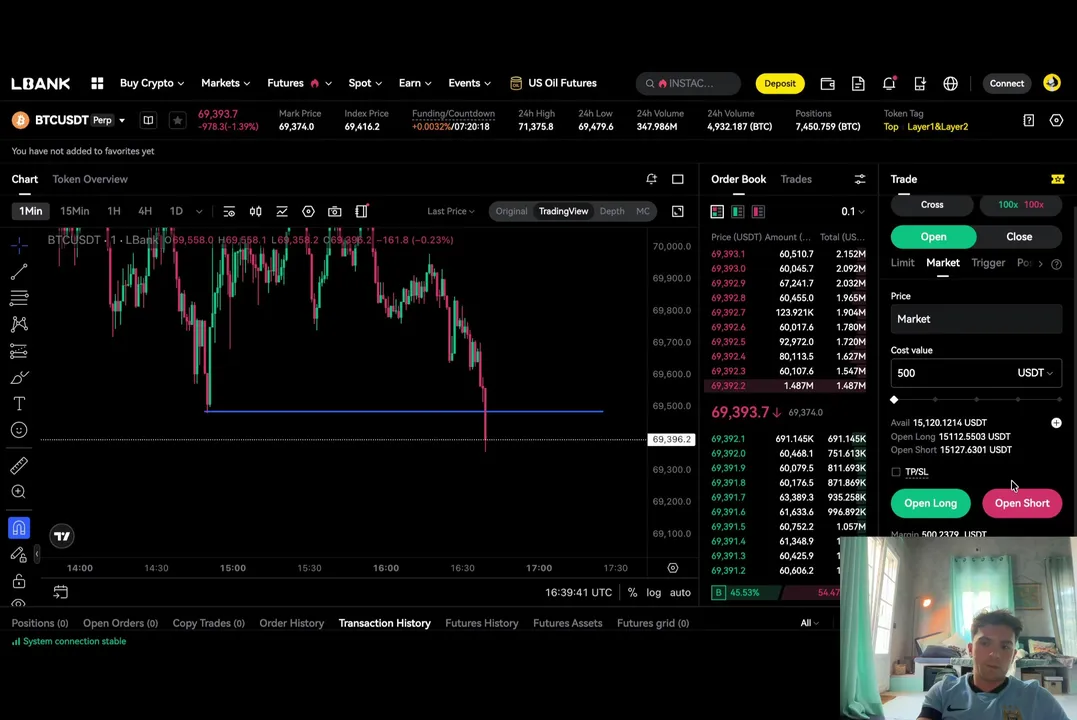Select the ruler measure tool

[19, 466]
